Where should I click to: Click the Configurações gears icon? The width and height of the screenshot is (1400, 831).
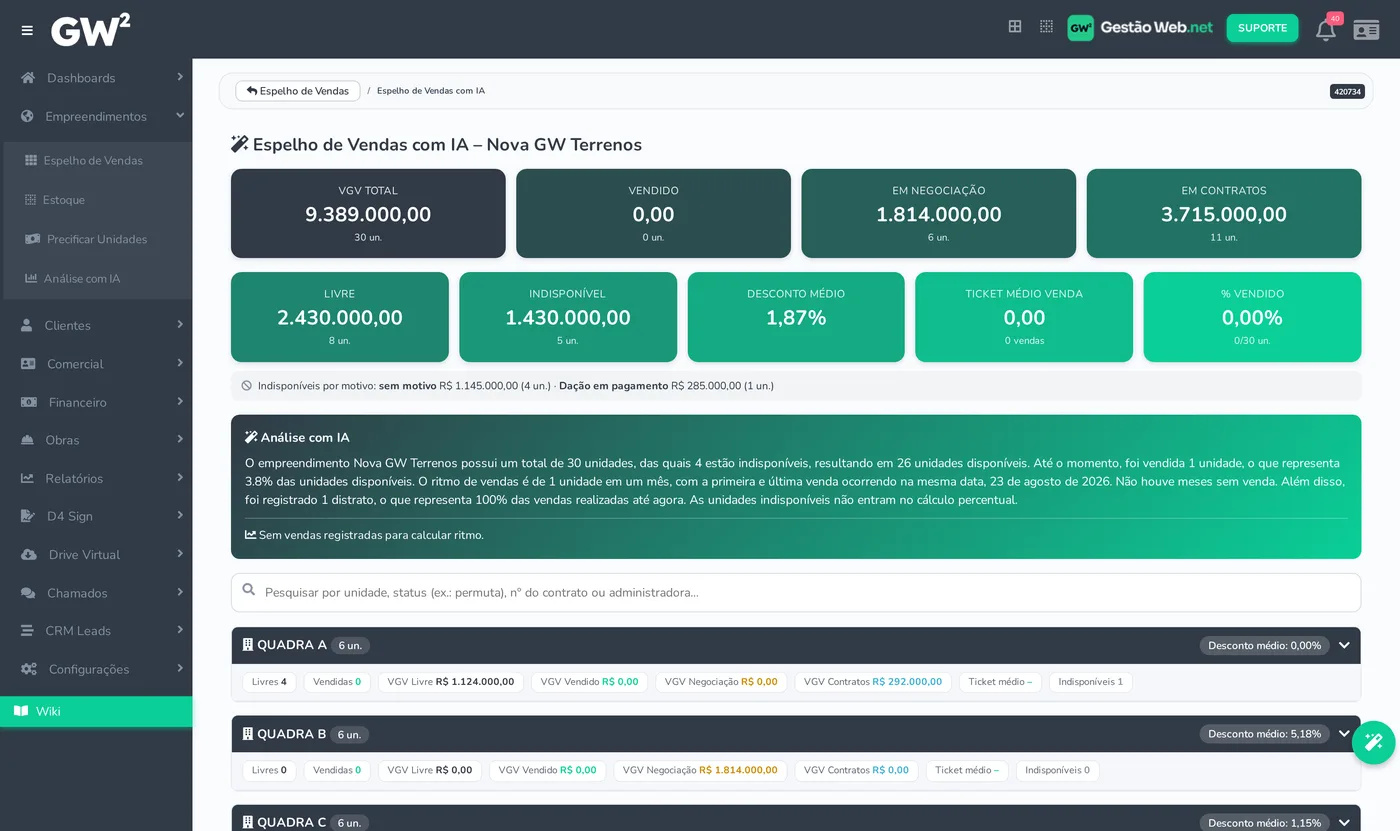pyautogui.click(x=29, y=669)
